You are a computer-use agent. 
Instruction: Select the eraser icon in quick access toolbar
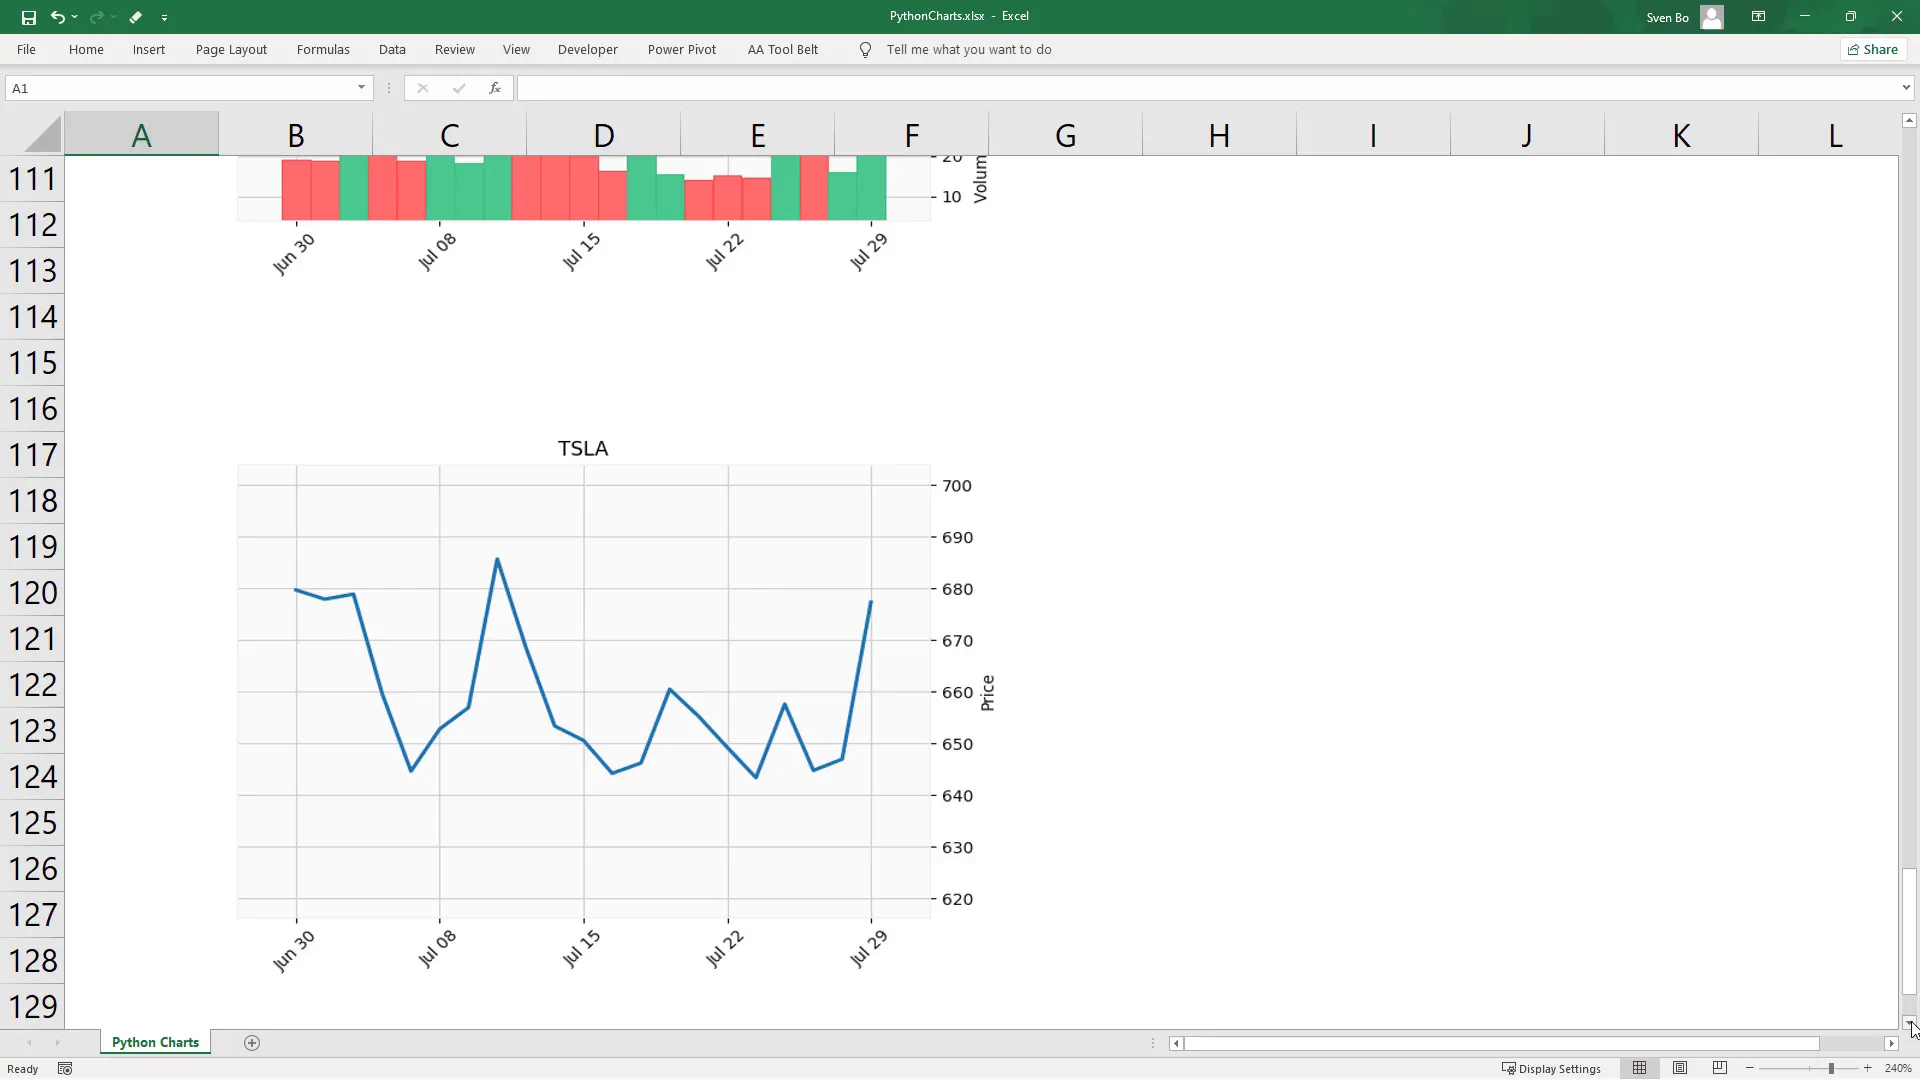coord(135,17)
